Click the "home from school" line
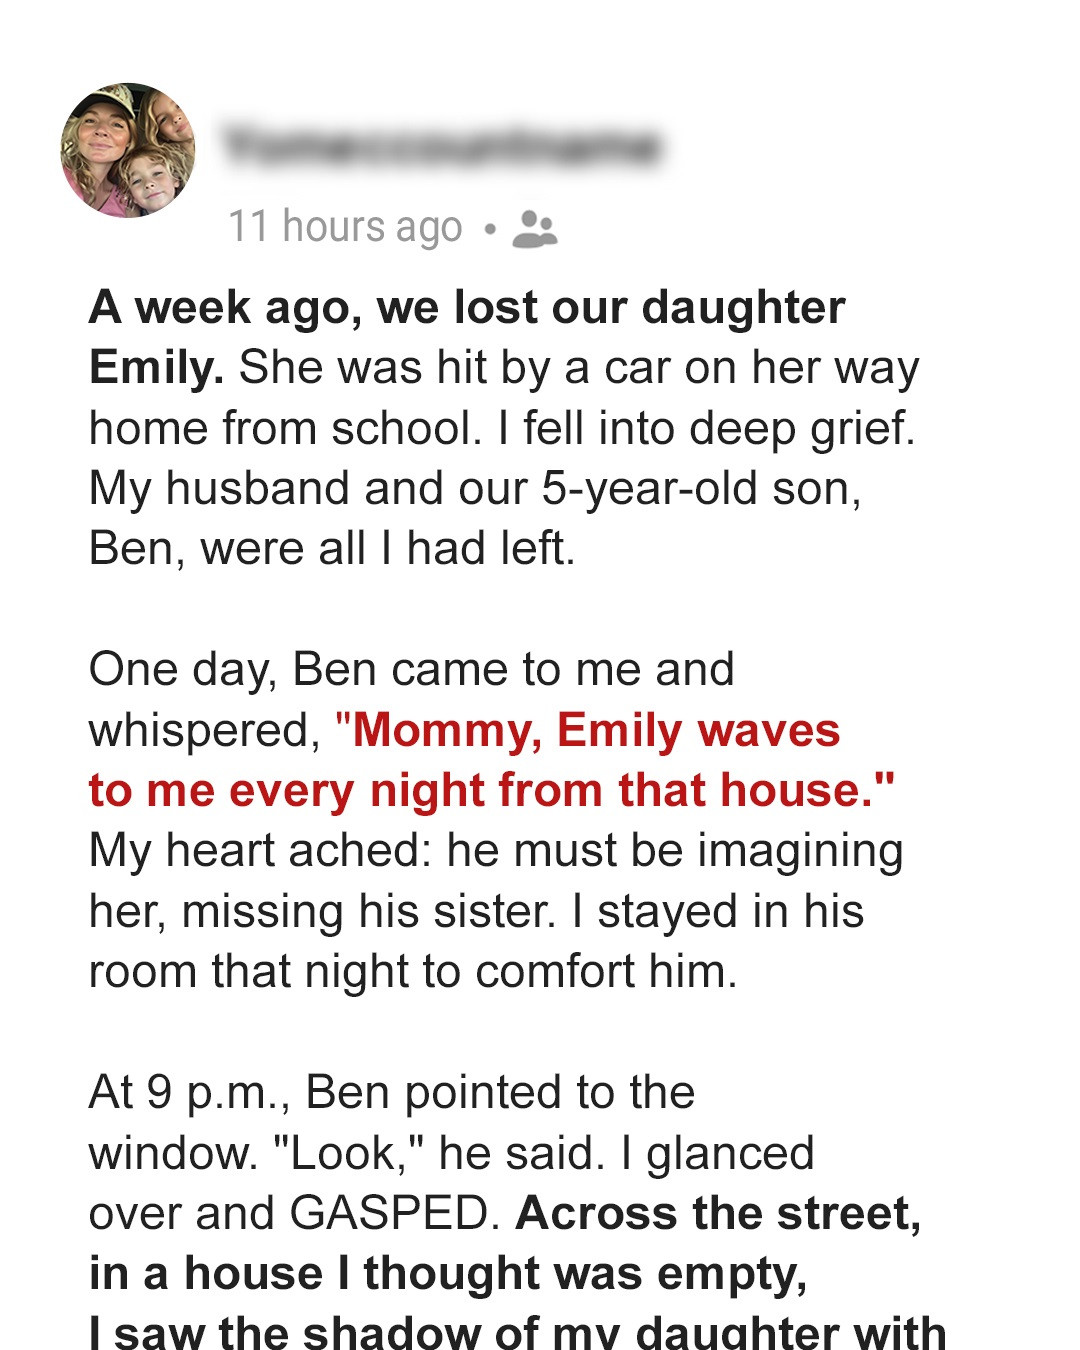Image resolution: width=1080 pixels, height=1350 pixels. (502, 428)
